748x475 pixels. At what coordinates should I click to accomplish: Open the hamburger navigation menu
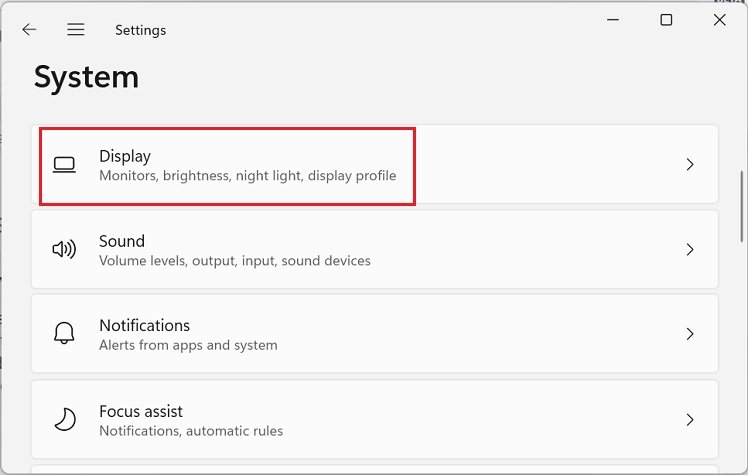coord(76,30)
